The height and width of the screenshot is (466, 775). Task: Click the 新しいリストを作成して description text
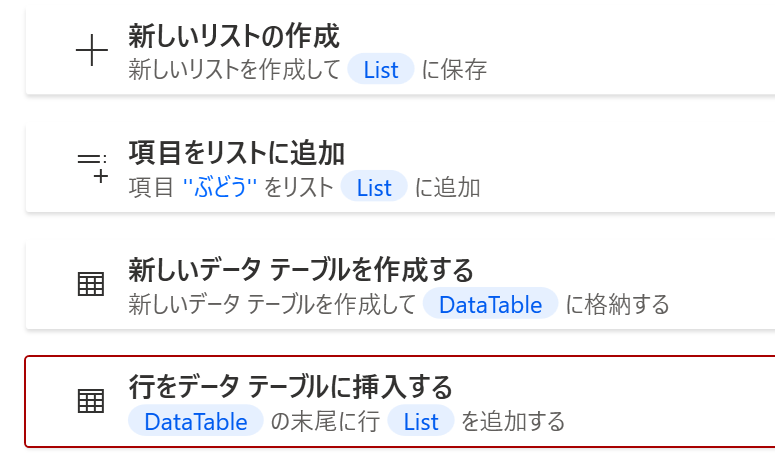click(x=235, y=70)
